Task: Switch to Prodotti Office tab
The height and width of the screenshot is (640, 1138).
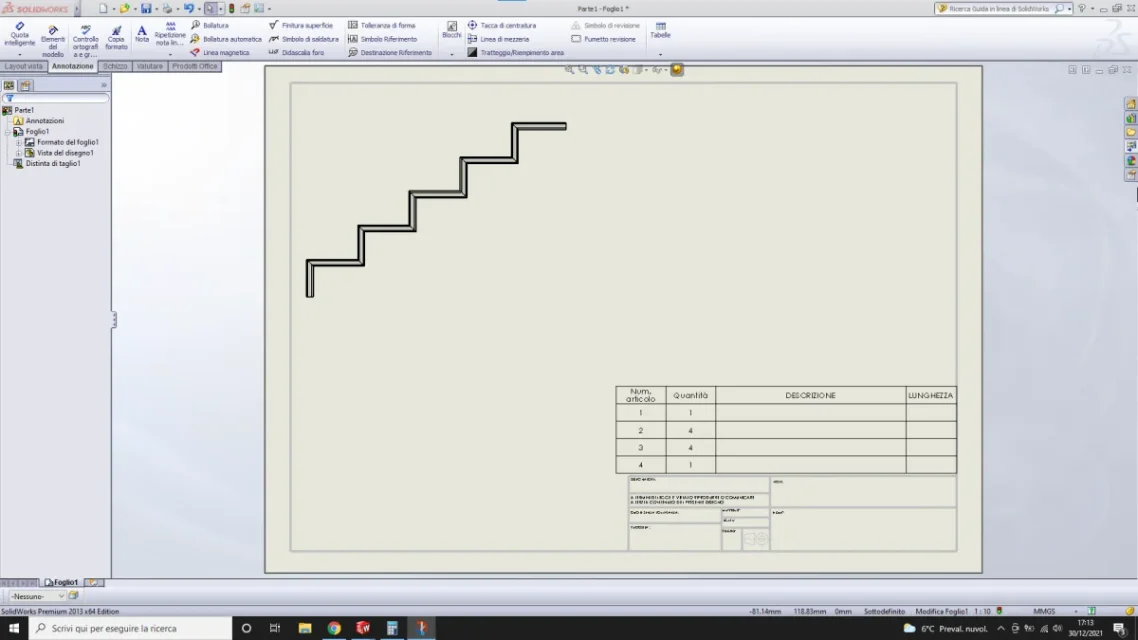Action: [195, 66]
